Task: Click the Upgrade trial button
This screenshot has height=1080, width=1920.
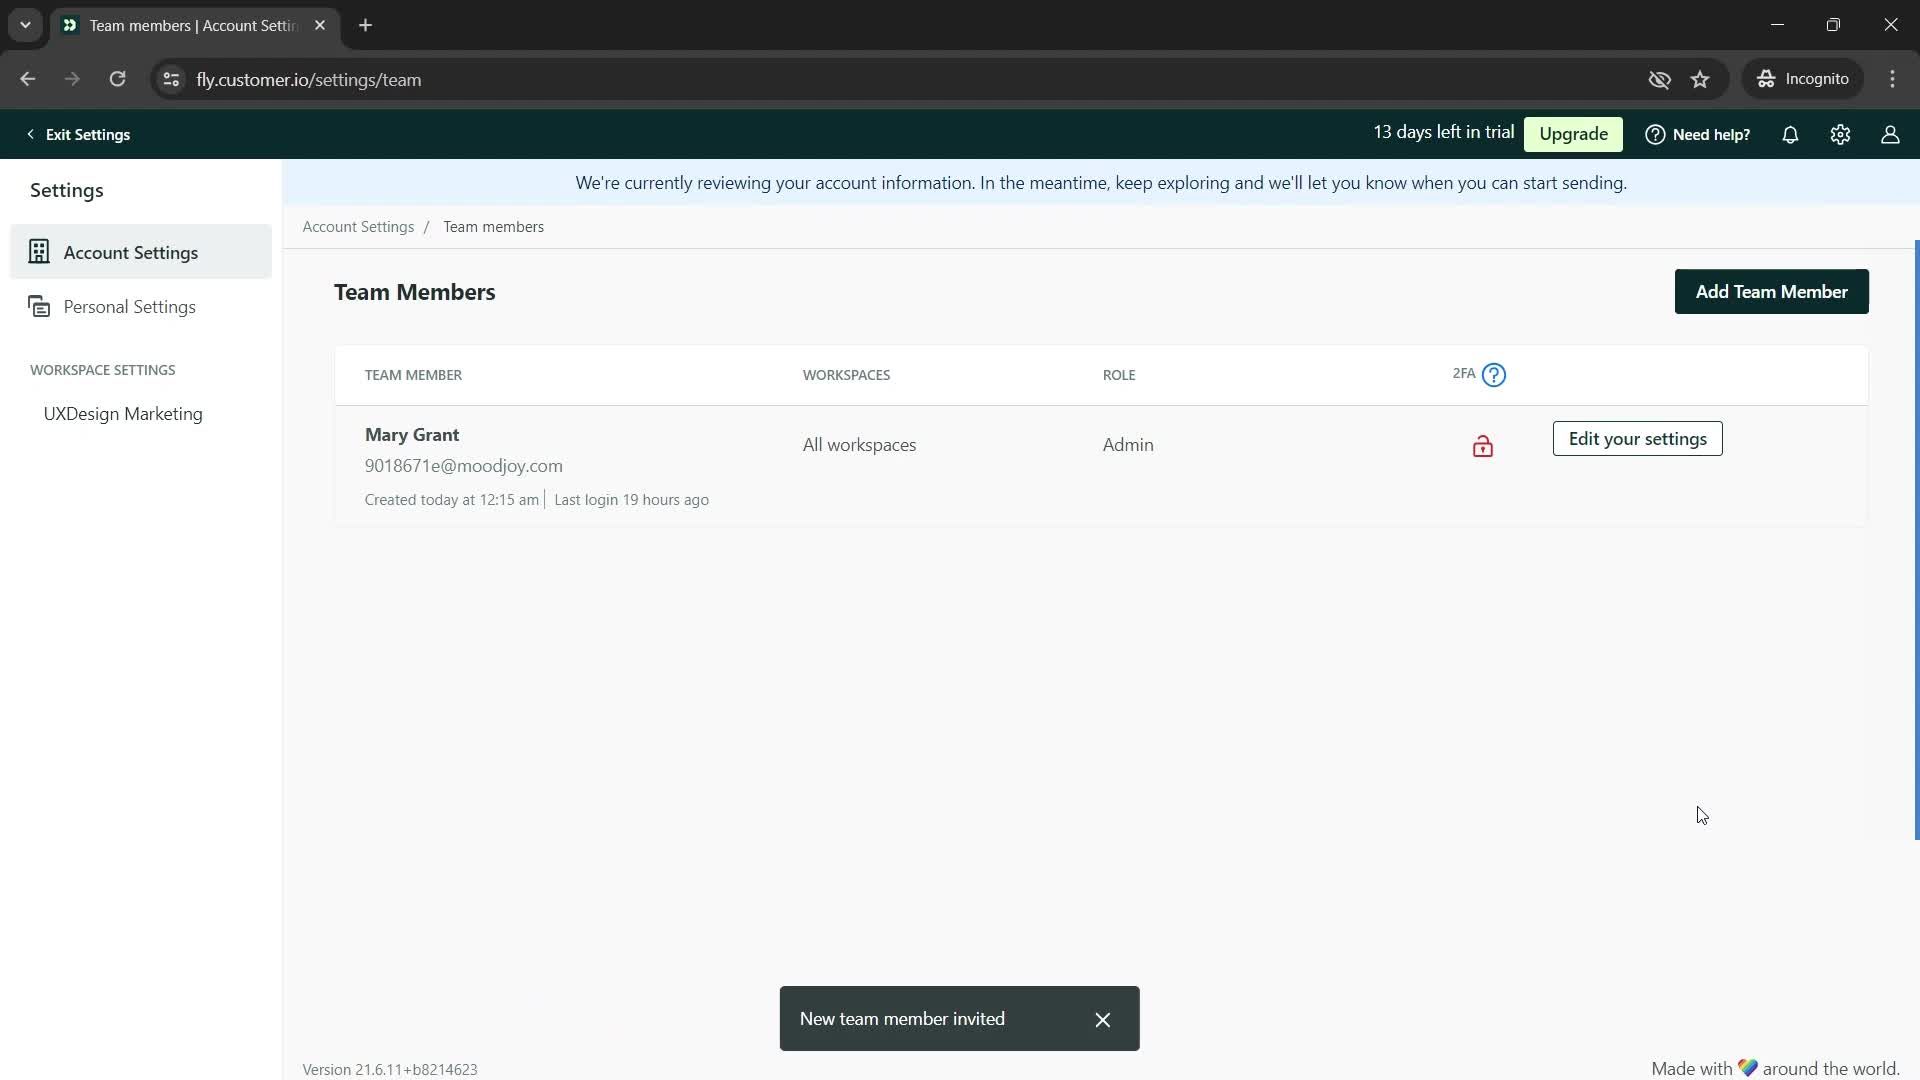Action: (x=1573, y=135)
